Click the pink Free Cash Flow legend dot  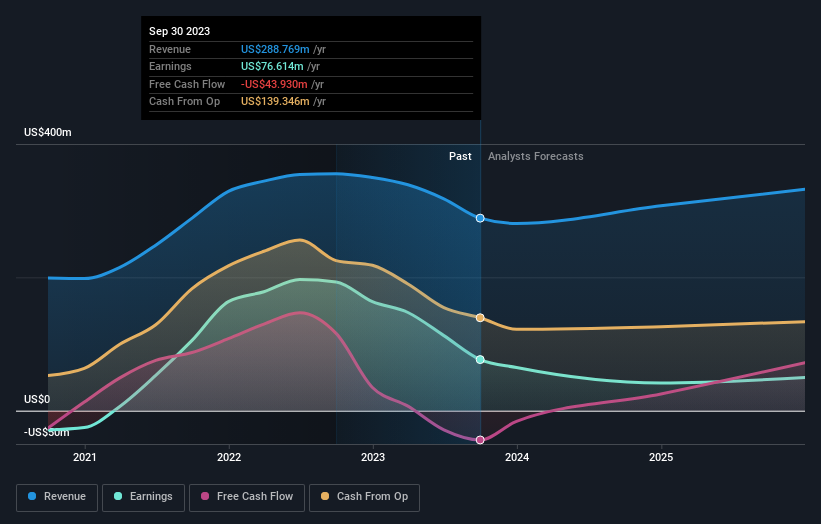[205, 496]
